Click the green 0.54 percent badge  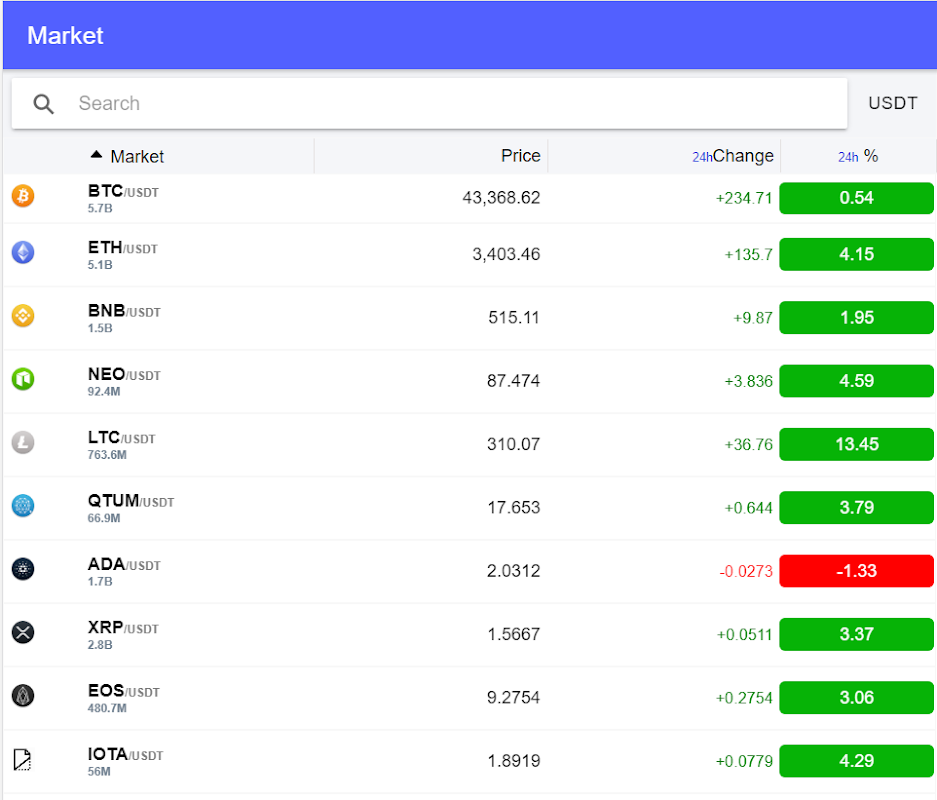(x=856, y=198)
